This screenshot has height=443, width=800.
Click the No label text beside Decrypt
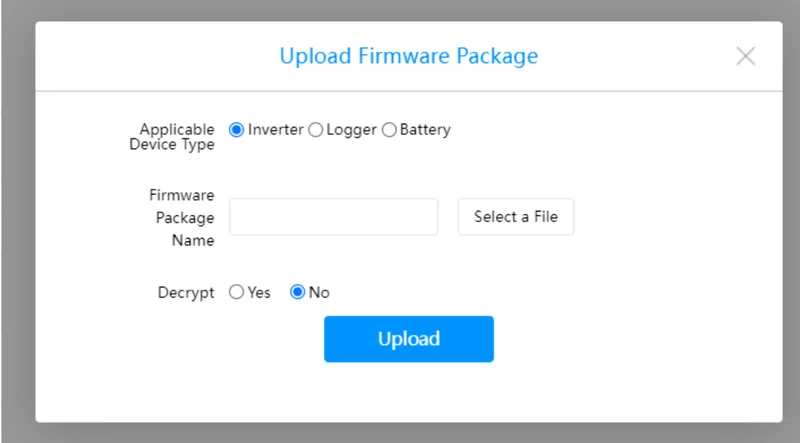point(319,293)
